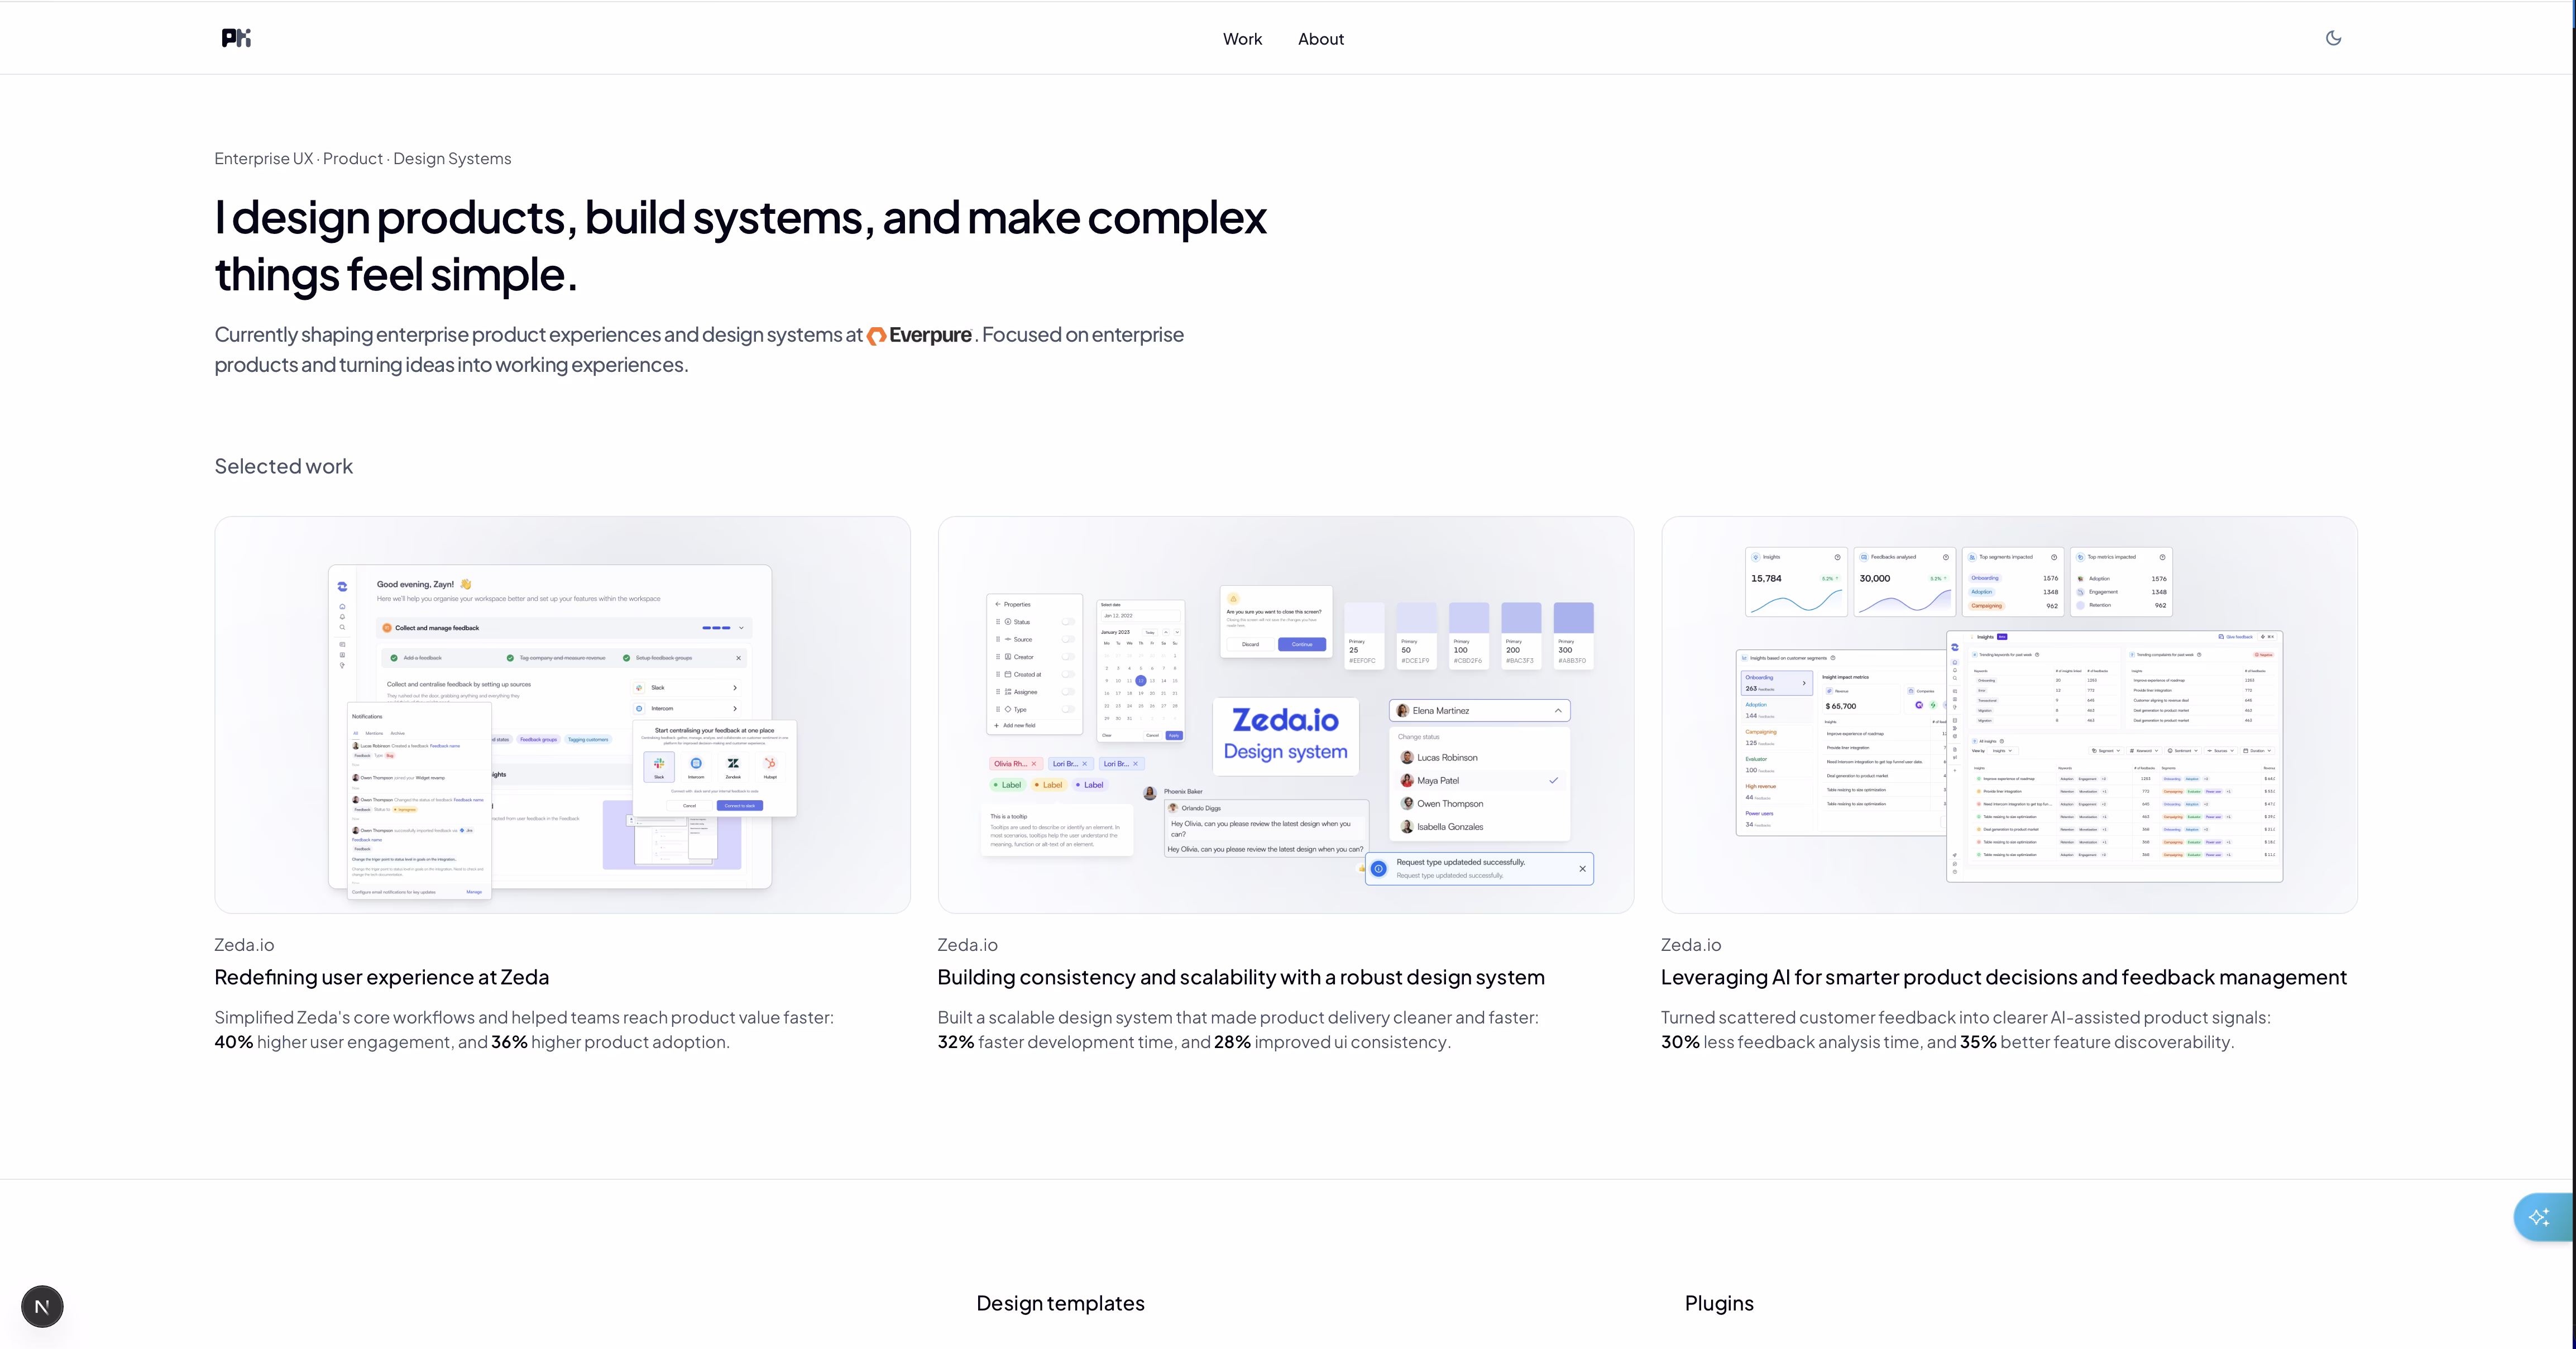Click the "35%" better feature discoverability figure
The image size is (2576, 1349).
[x=1978, y=1042]
